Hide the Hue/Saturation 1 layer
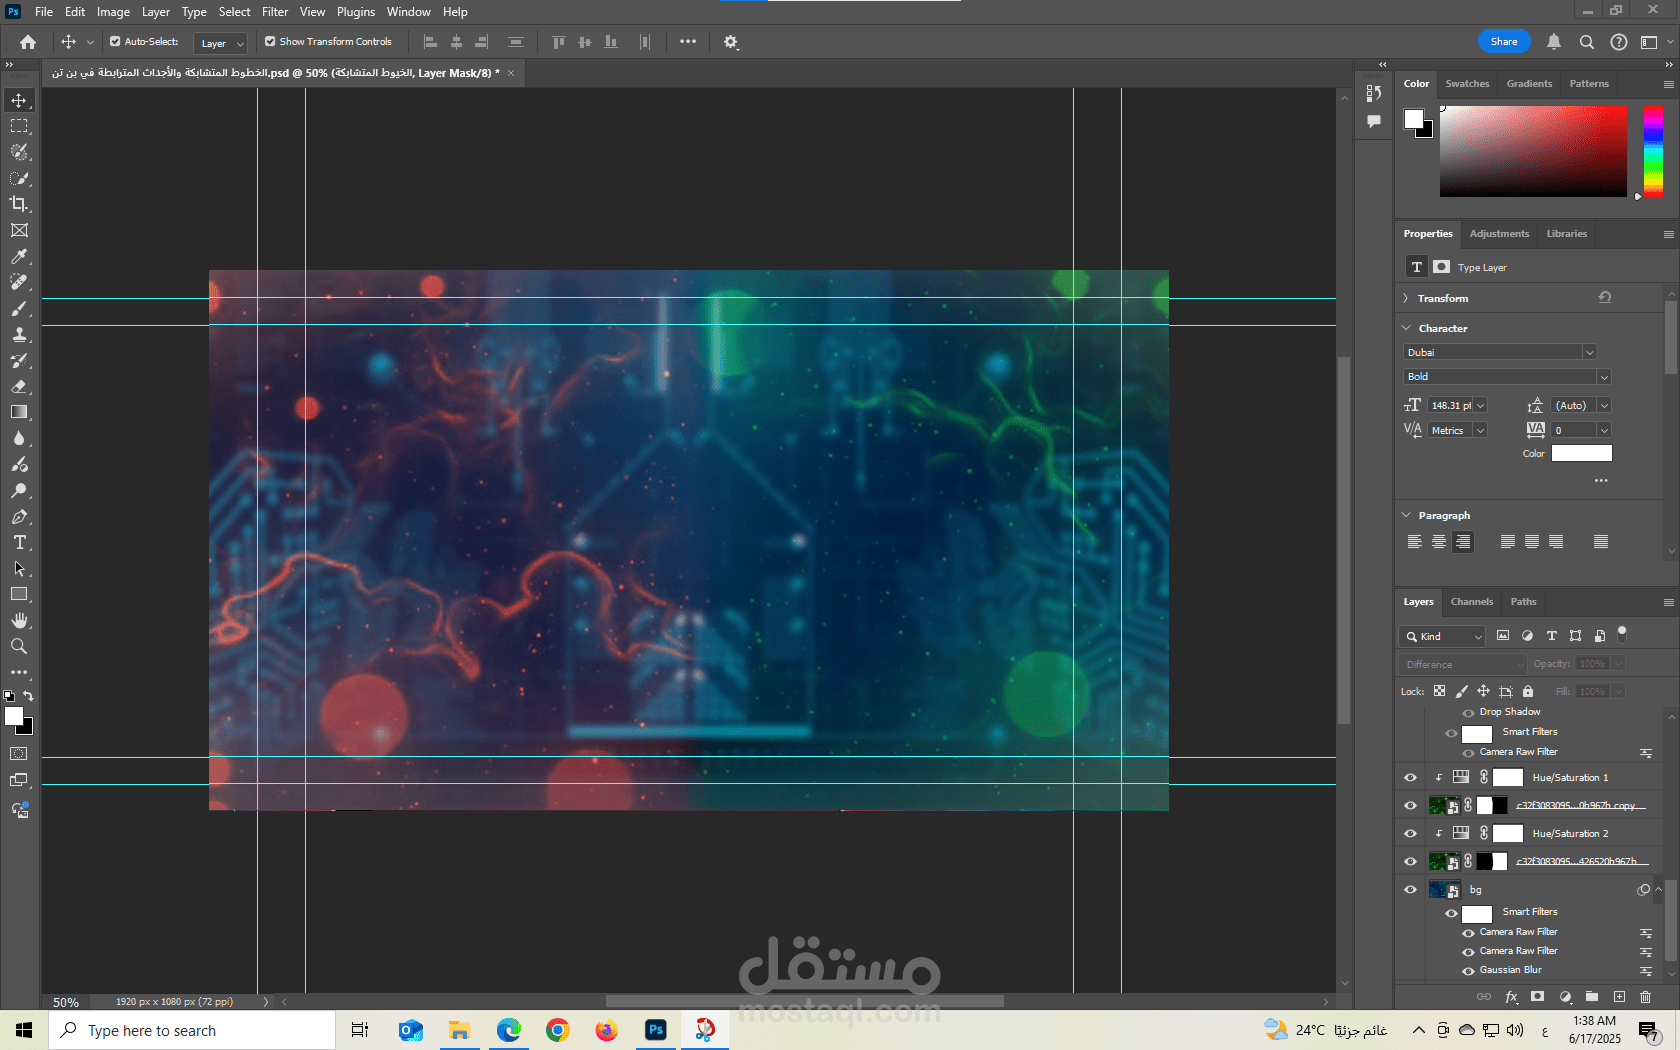Screen dimensions: 1680x1050 [x=1411, y=777]
